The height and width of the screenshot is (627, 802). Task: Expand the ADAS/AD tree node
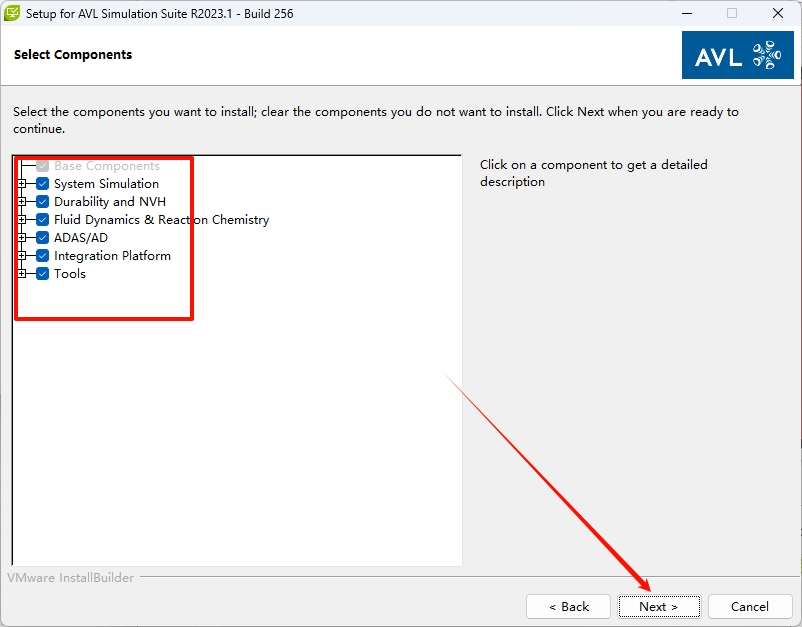22,238
